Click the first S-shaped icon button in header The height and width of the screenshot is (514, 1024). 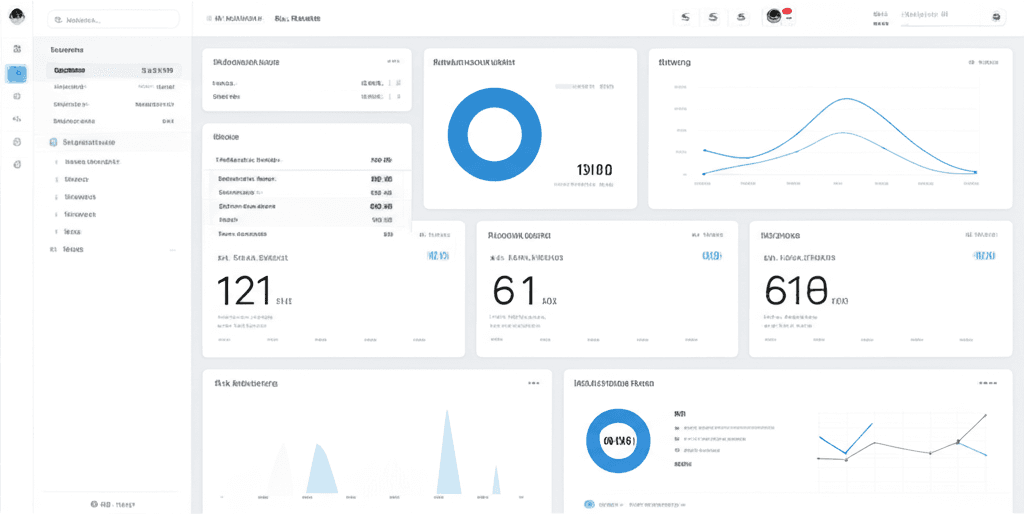[x=684, y=17]
